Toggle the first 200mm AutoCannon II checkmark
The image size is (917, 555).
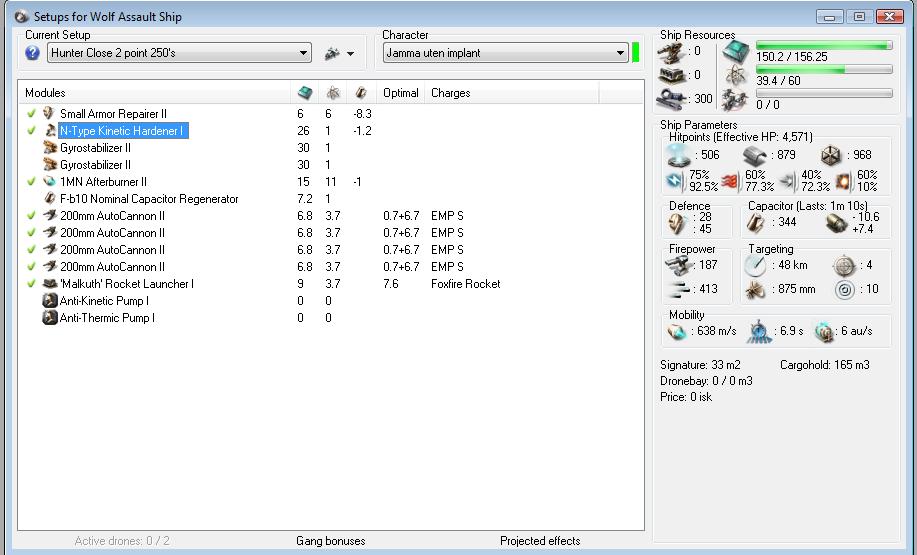click(x=32, y=215)
